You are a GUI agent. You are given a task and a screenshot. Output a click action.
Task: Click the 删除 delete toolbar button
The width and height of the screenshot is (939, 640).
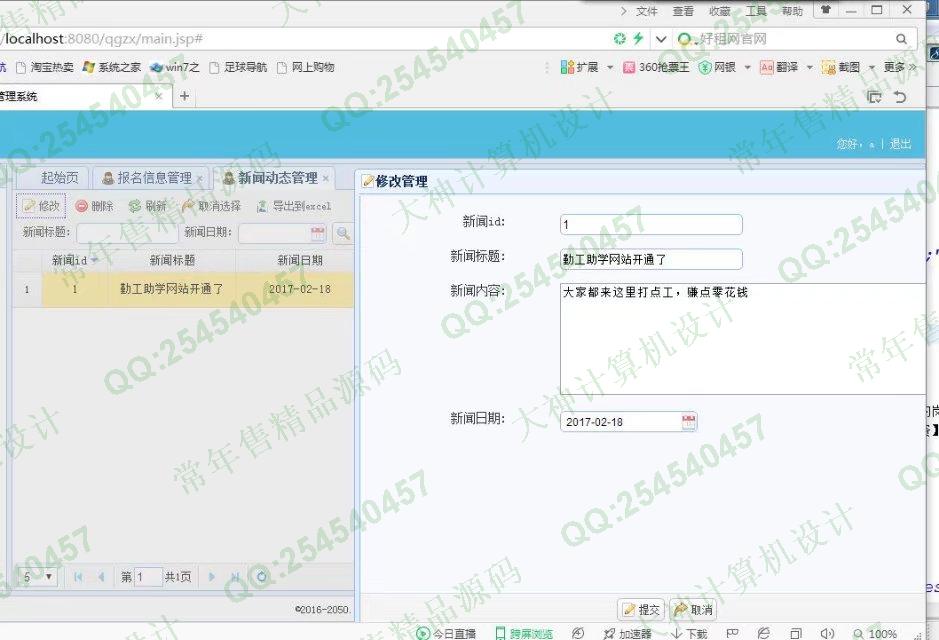pos(95,206)
